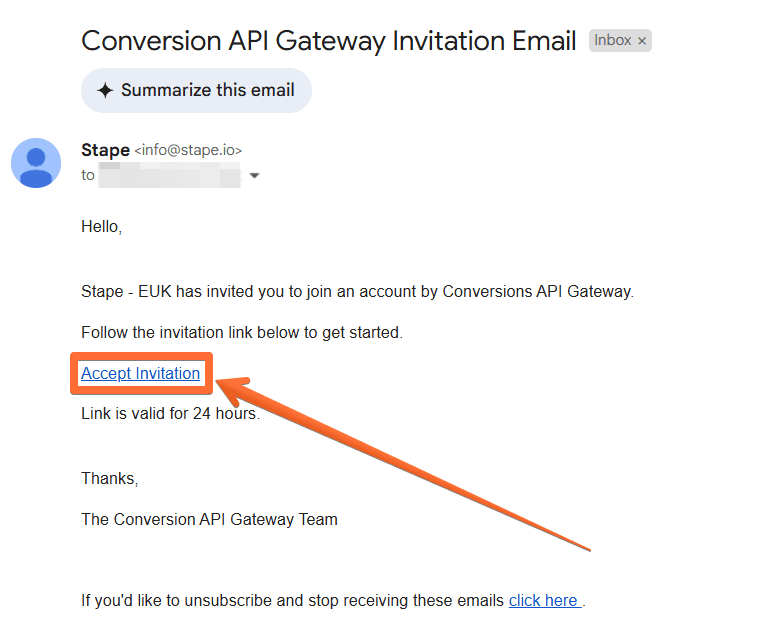
Task: Click the Link is valid for 24 hours note
Action: (170, 414)
